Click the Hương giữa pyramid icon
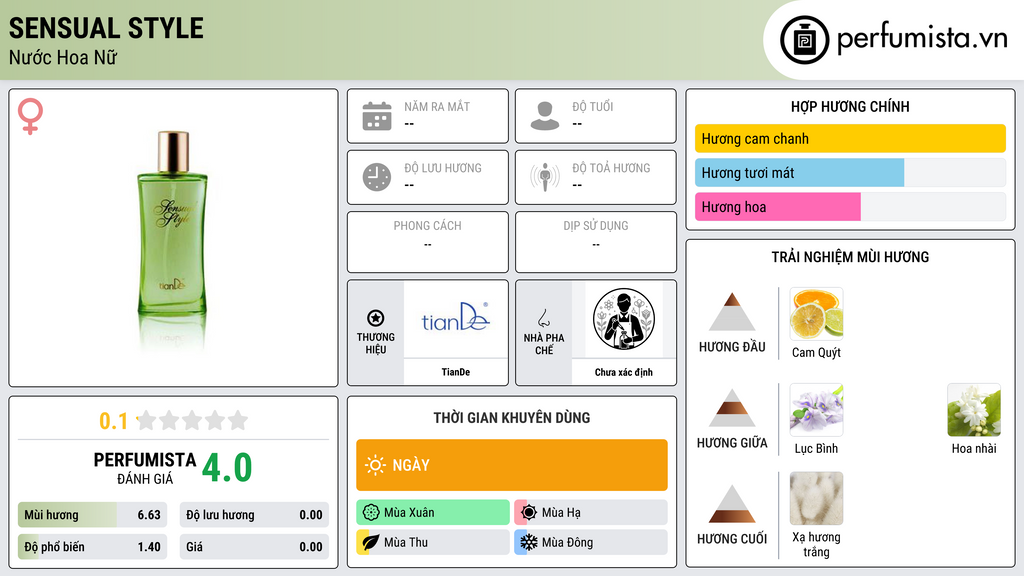Image resolution: width=1024 pixels, height=576 pixels. pyautogui.click(x=732, y=408)
